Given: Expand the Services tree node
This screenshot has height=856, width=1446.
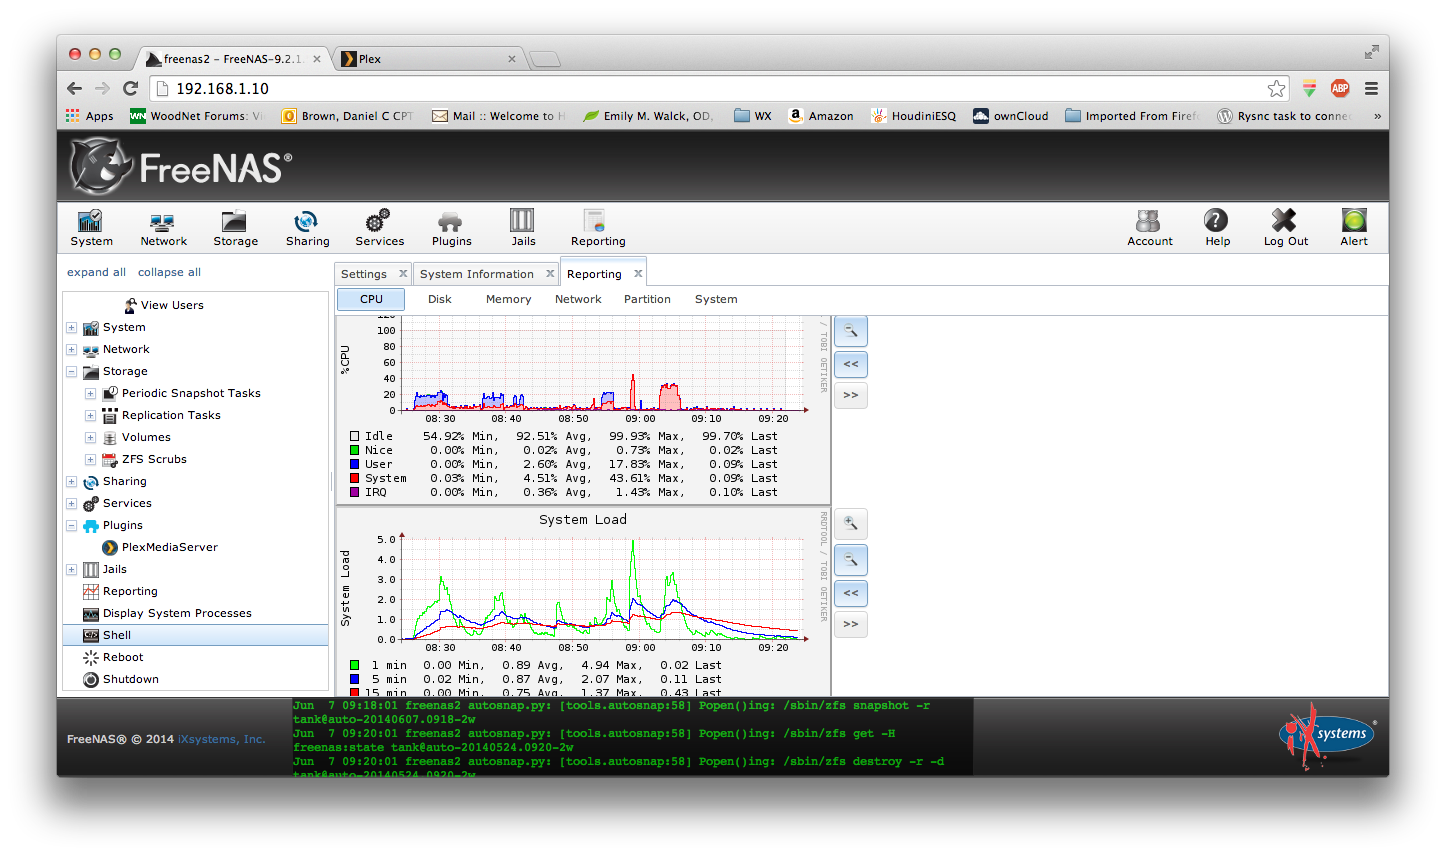Looking at the screenshot, I should (71, 504).
